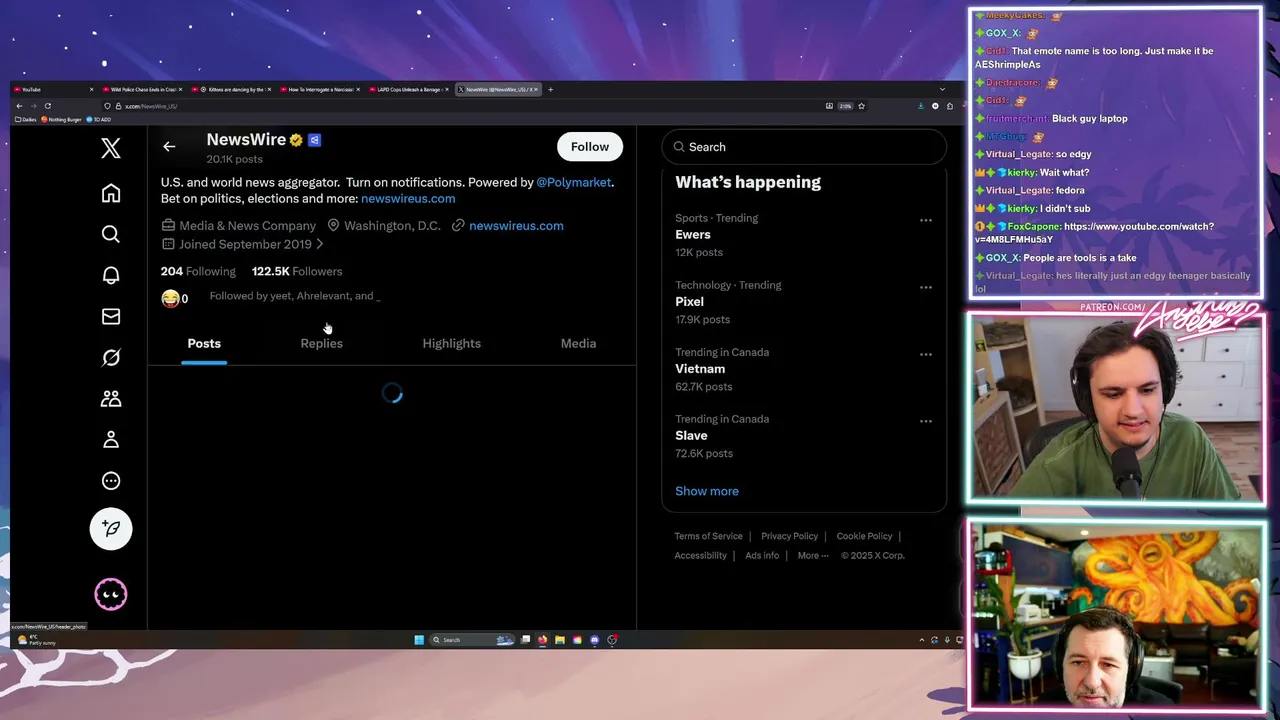This screenshot has width=1280, height=720.
Task: Open Dailies bookmarks folder
Action: pos(26,119)
